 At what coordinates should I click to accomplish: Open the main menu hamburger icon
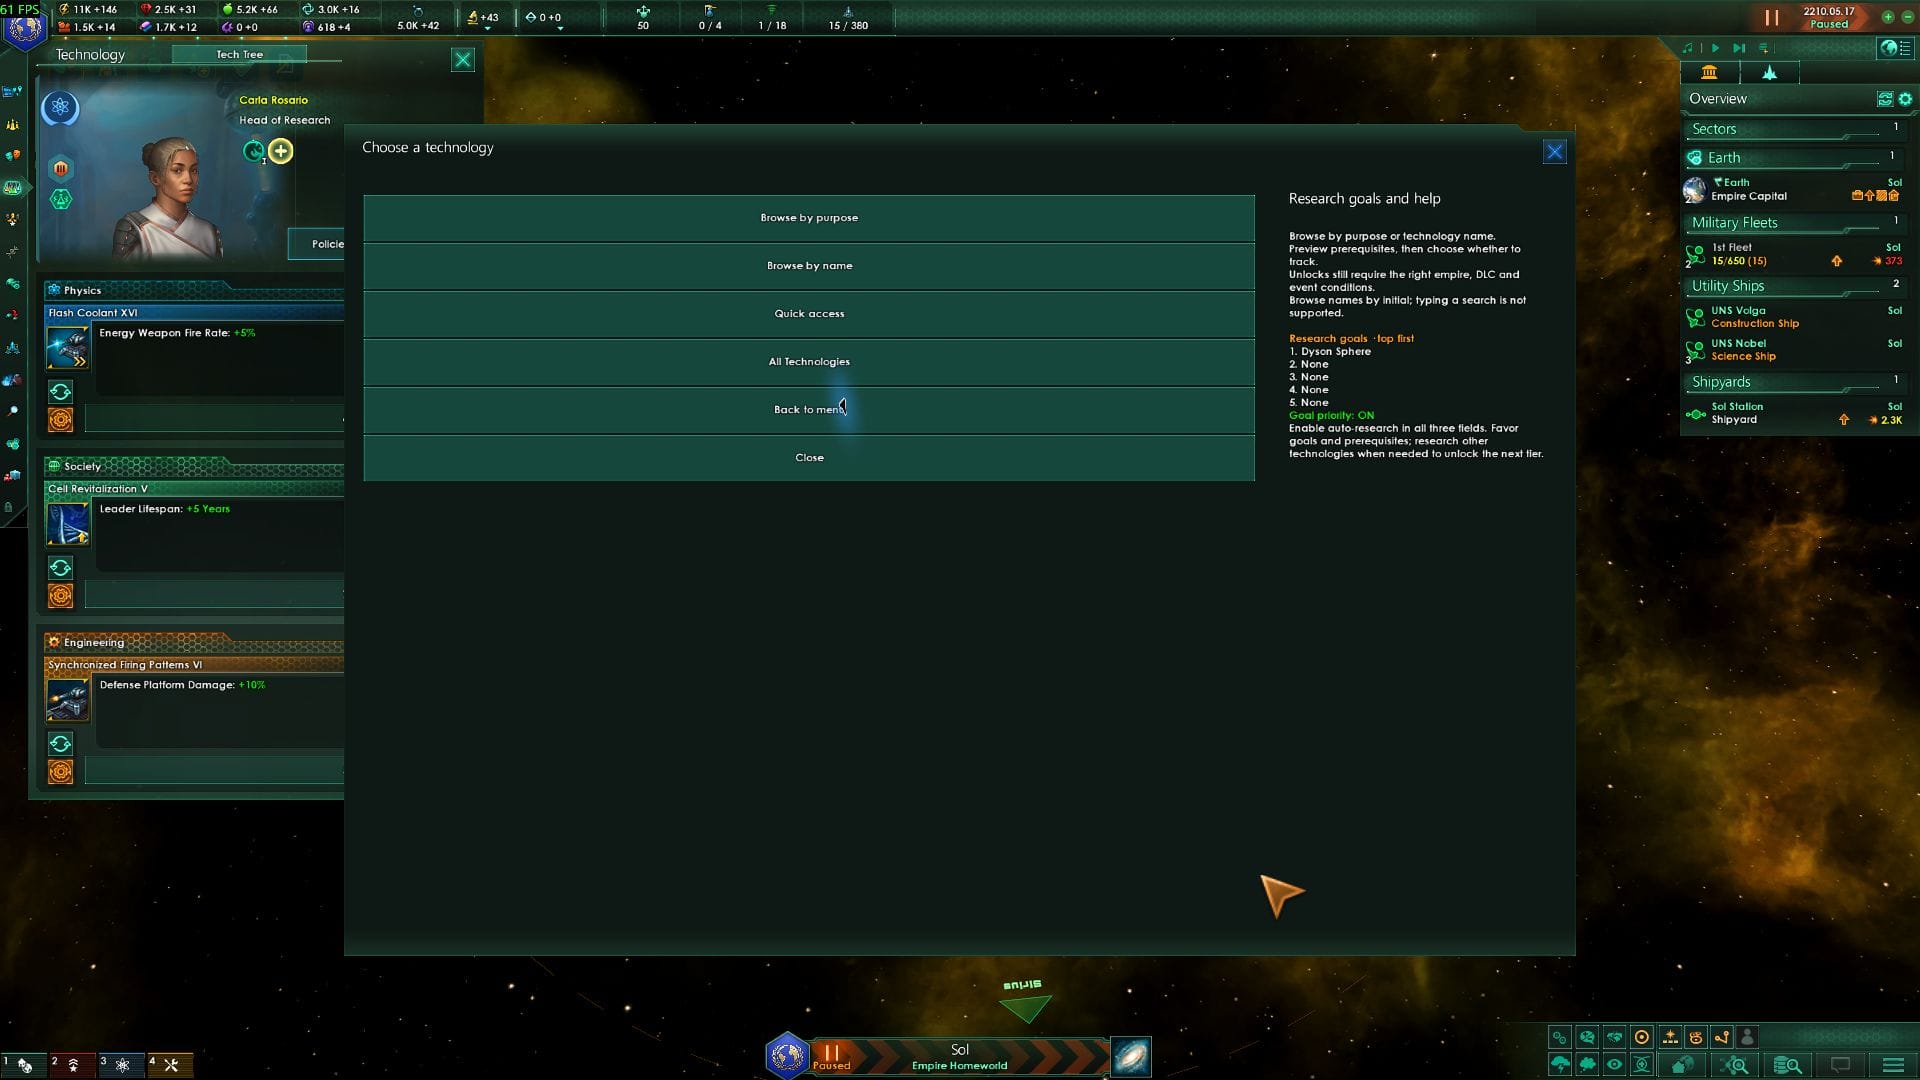1893,1065
